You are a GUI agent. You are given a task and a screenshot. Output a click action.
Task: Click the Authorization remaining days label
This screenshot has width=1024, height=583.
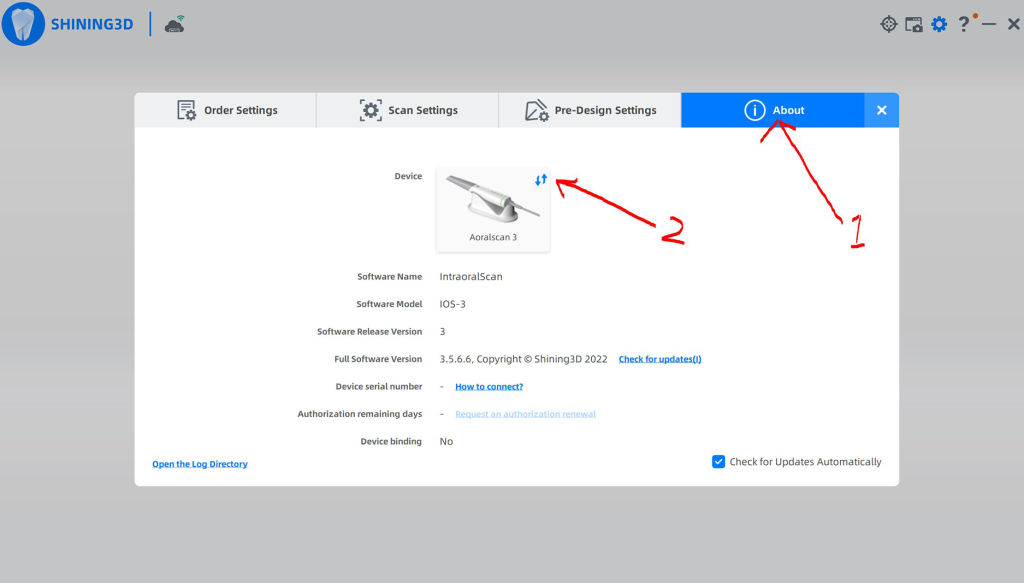tap(360, 414)
